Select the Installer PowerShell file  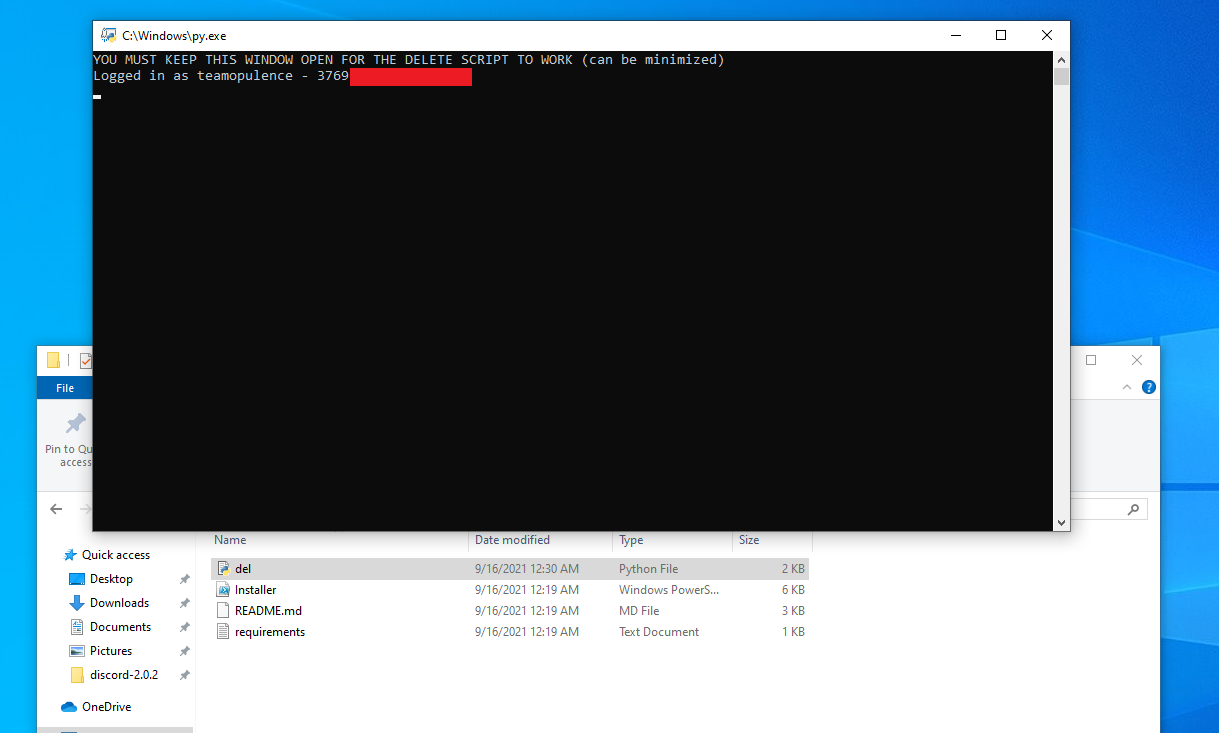click(510, 590)
